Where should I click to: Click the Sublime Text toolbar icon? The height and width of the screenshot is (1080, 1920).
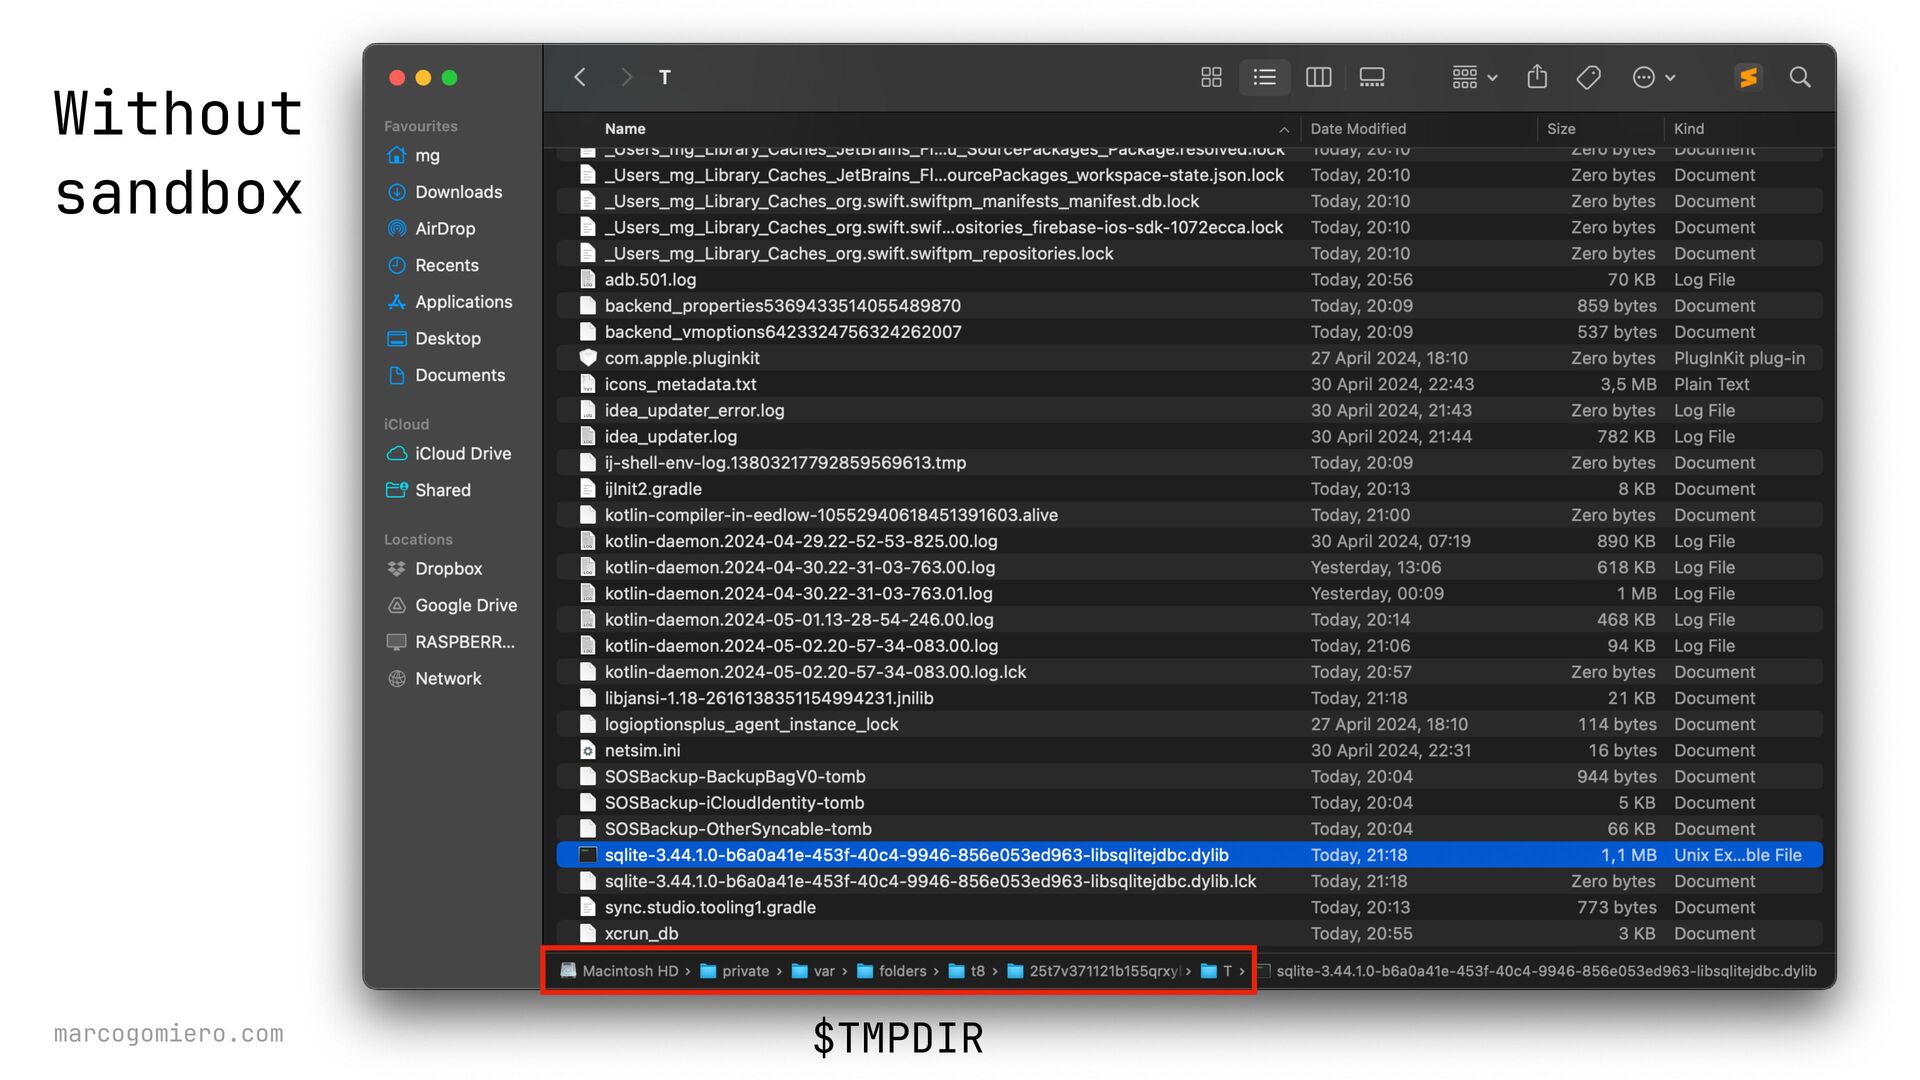pos(1748,77)
